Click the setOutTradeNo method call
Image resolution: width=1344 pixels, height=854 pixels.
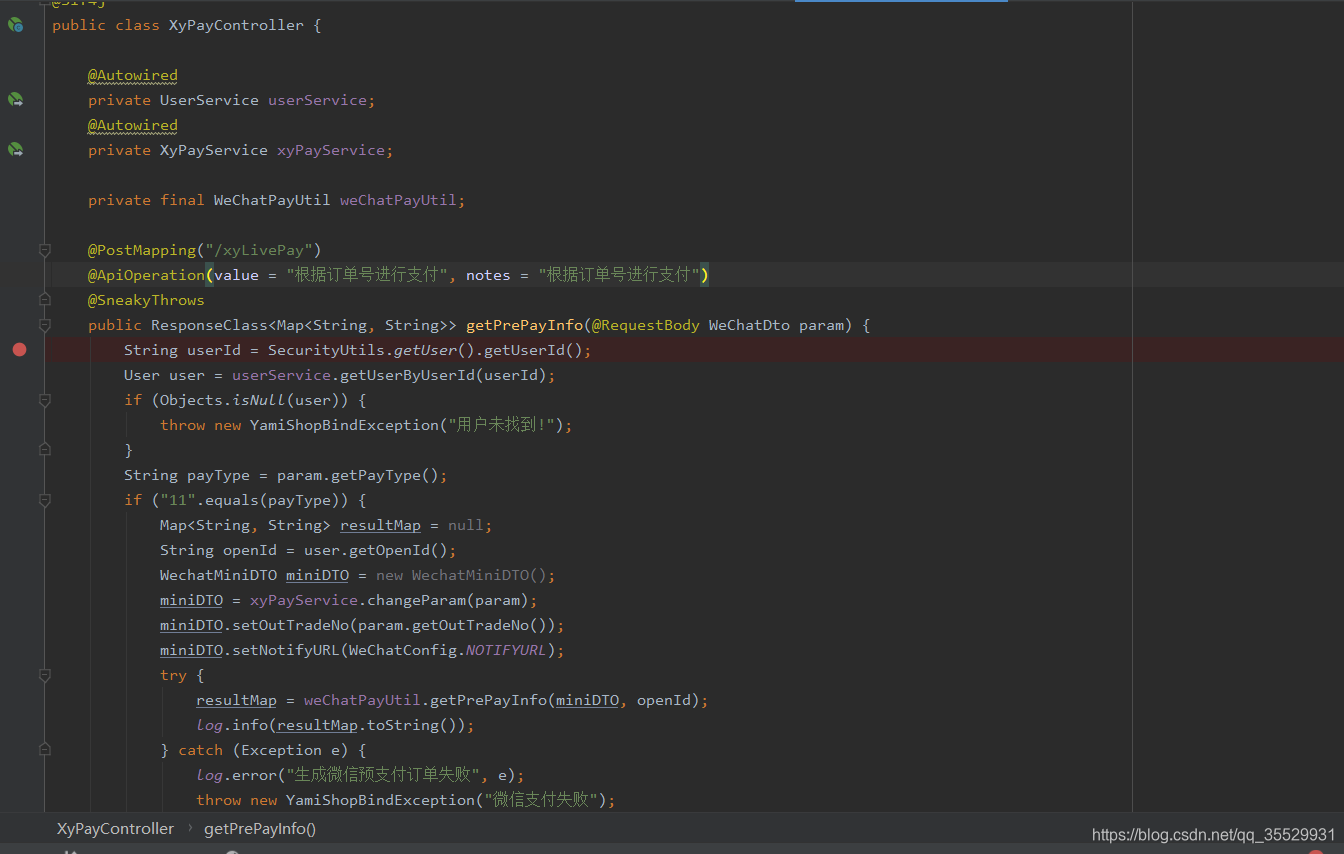(x=286, y=625)
